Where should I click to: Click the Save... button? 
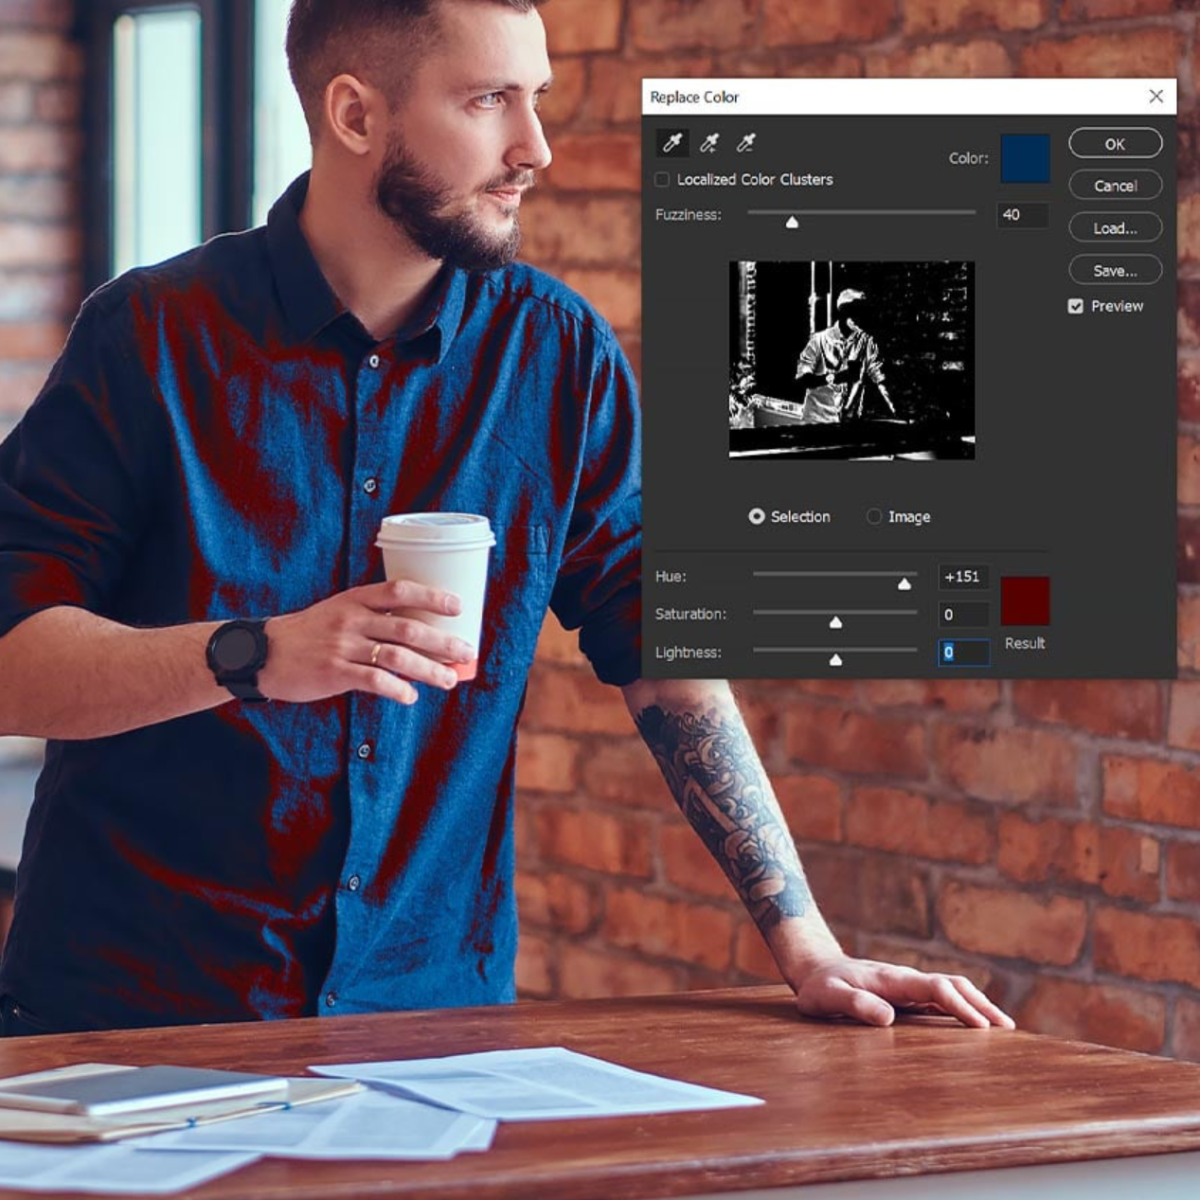coord(1115,270)
